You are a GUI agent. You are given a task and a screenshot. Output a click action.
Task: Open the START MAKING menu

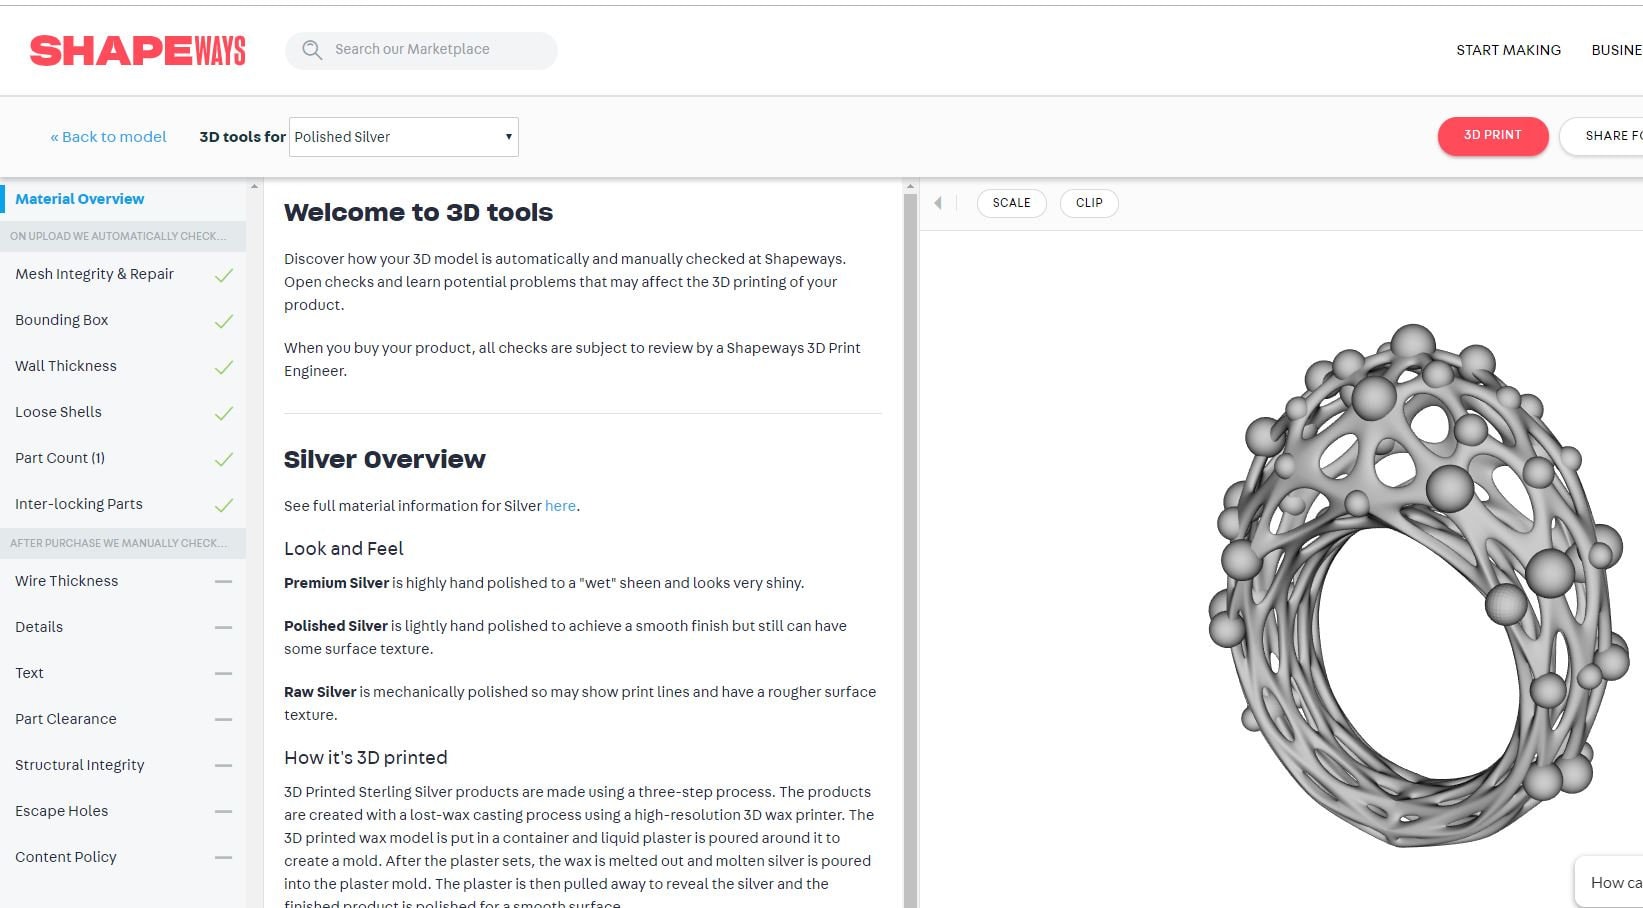[1508, 50]
